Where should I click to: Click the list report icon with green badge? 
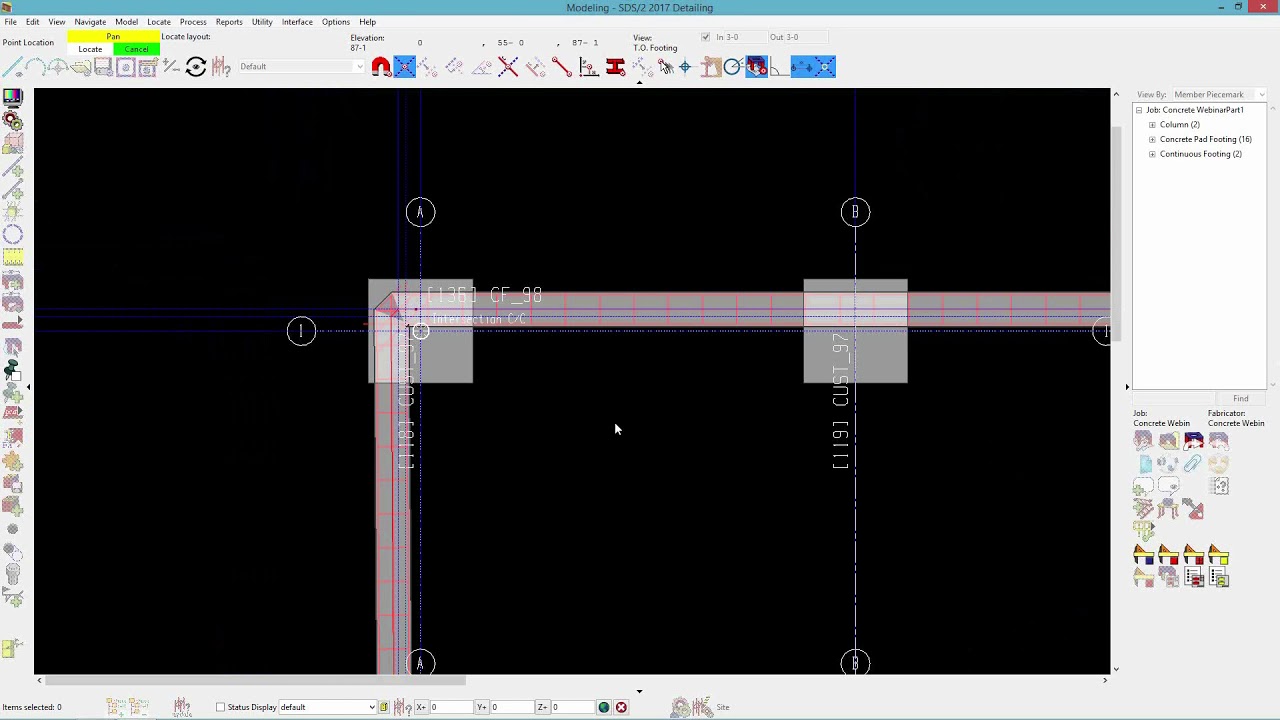pos(1219,579)
